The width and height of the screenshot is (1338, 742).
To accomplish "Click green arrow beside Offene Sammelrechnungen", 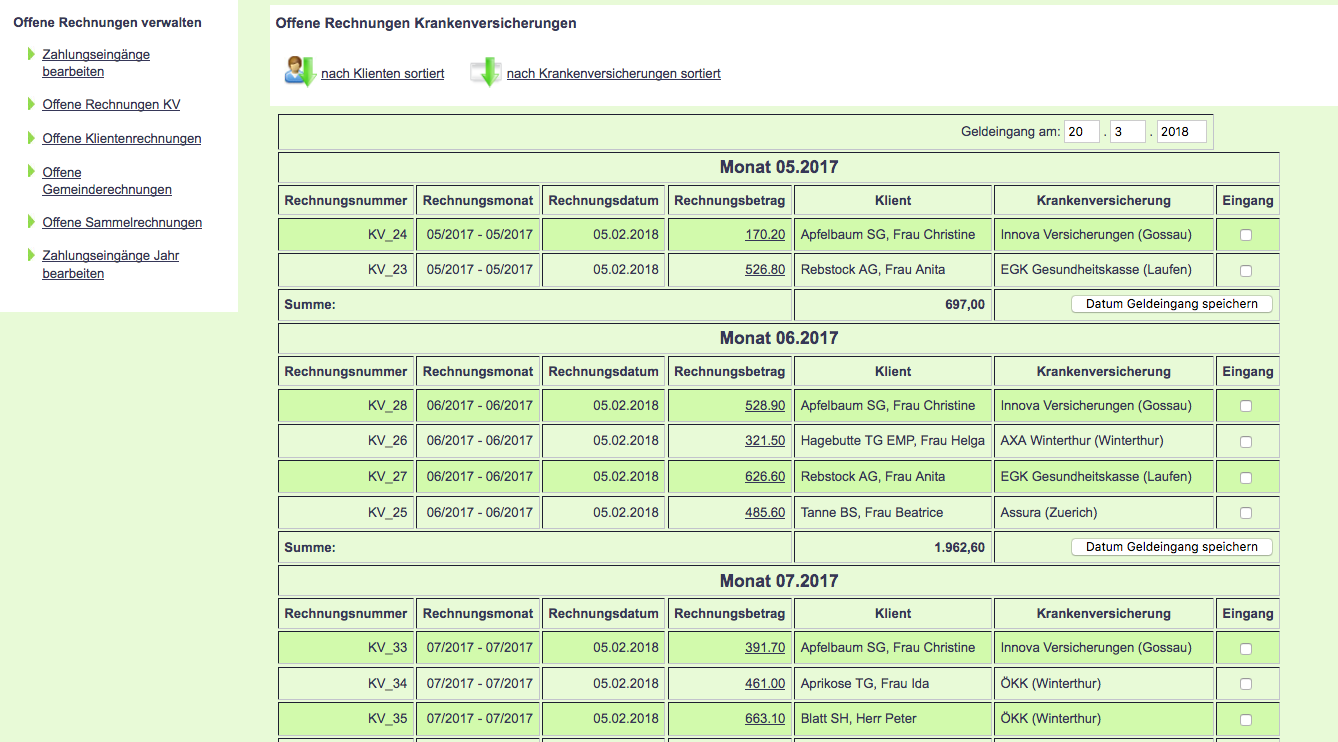I will click(x=32, y=222).
